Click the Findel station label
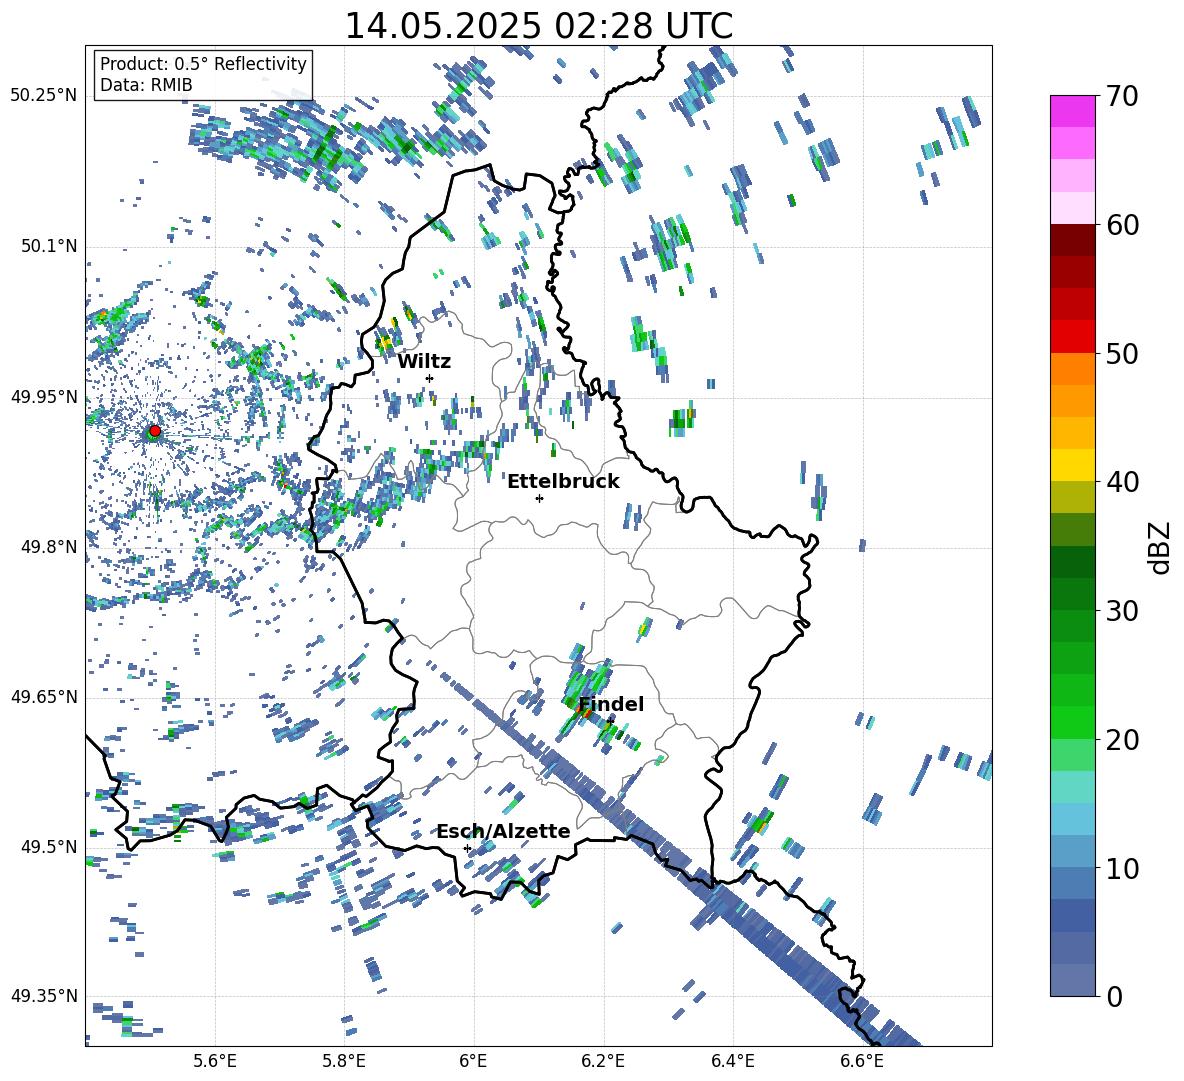 pos(611,704)
